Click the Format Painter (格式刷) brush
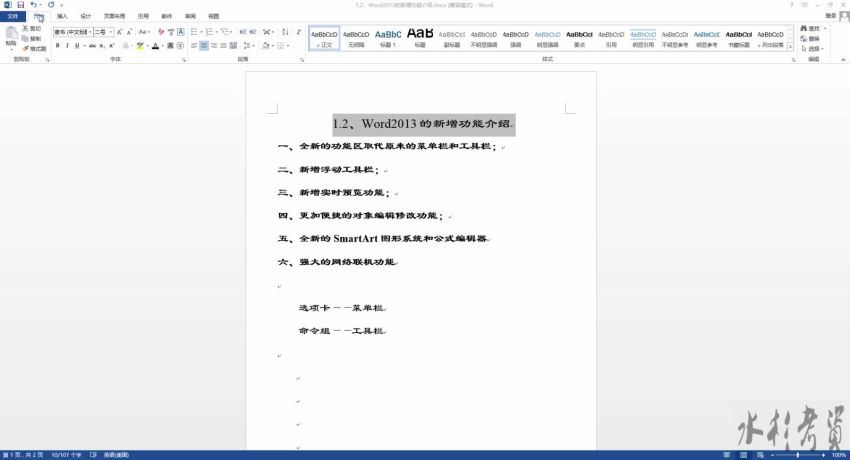 click(34, 49)
